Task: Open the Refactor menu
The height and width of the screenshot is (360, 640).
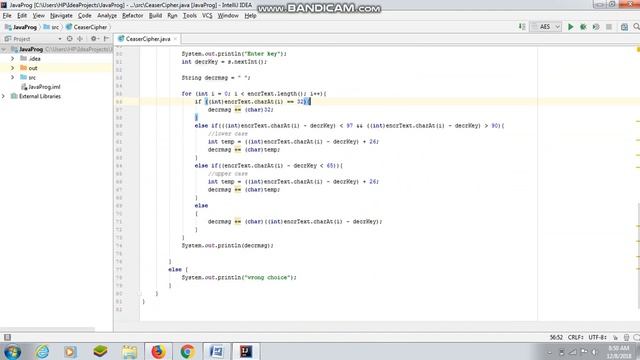Action: coord(133,16)
